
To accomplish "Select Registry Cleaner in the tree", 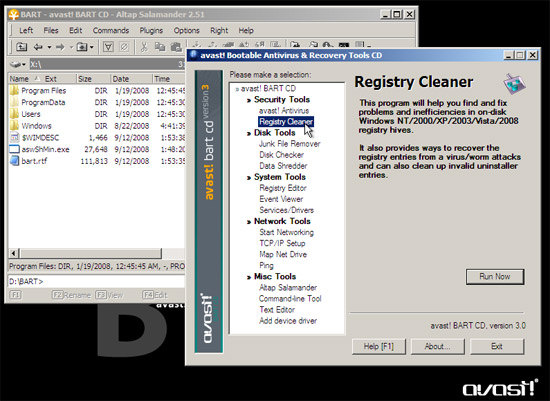I will [286, 121].
